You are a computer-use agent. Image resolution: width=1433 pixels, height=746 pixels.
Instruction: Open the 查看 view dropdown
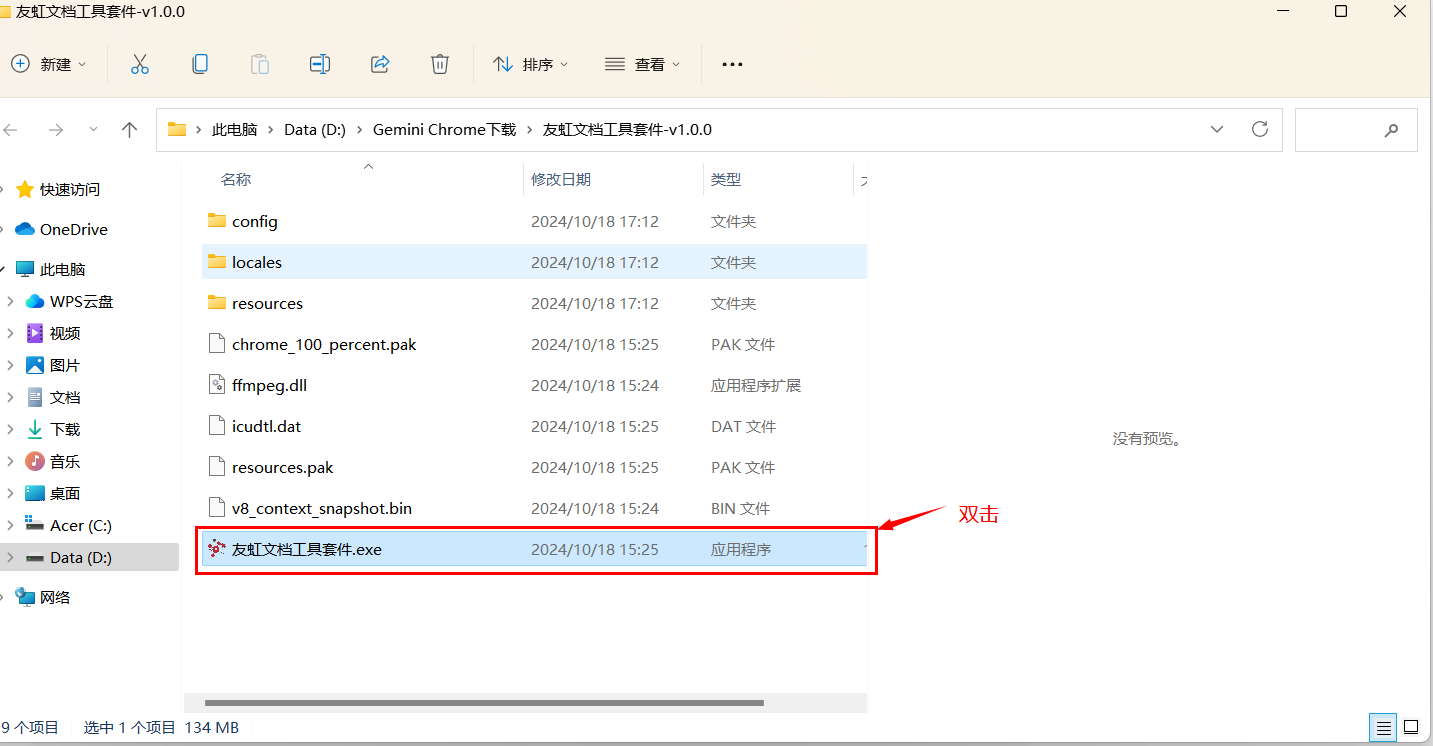tap(643, 64)
